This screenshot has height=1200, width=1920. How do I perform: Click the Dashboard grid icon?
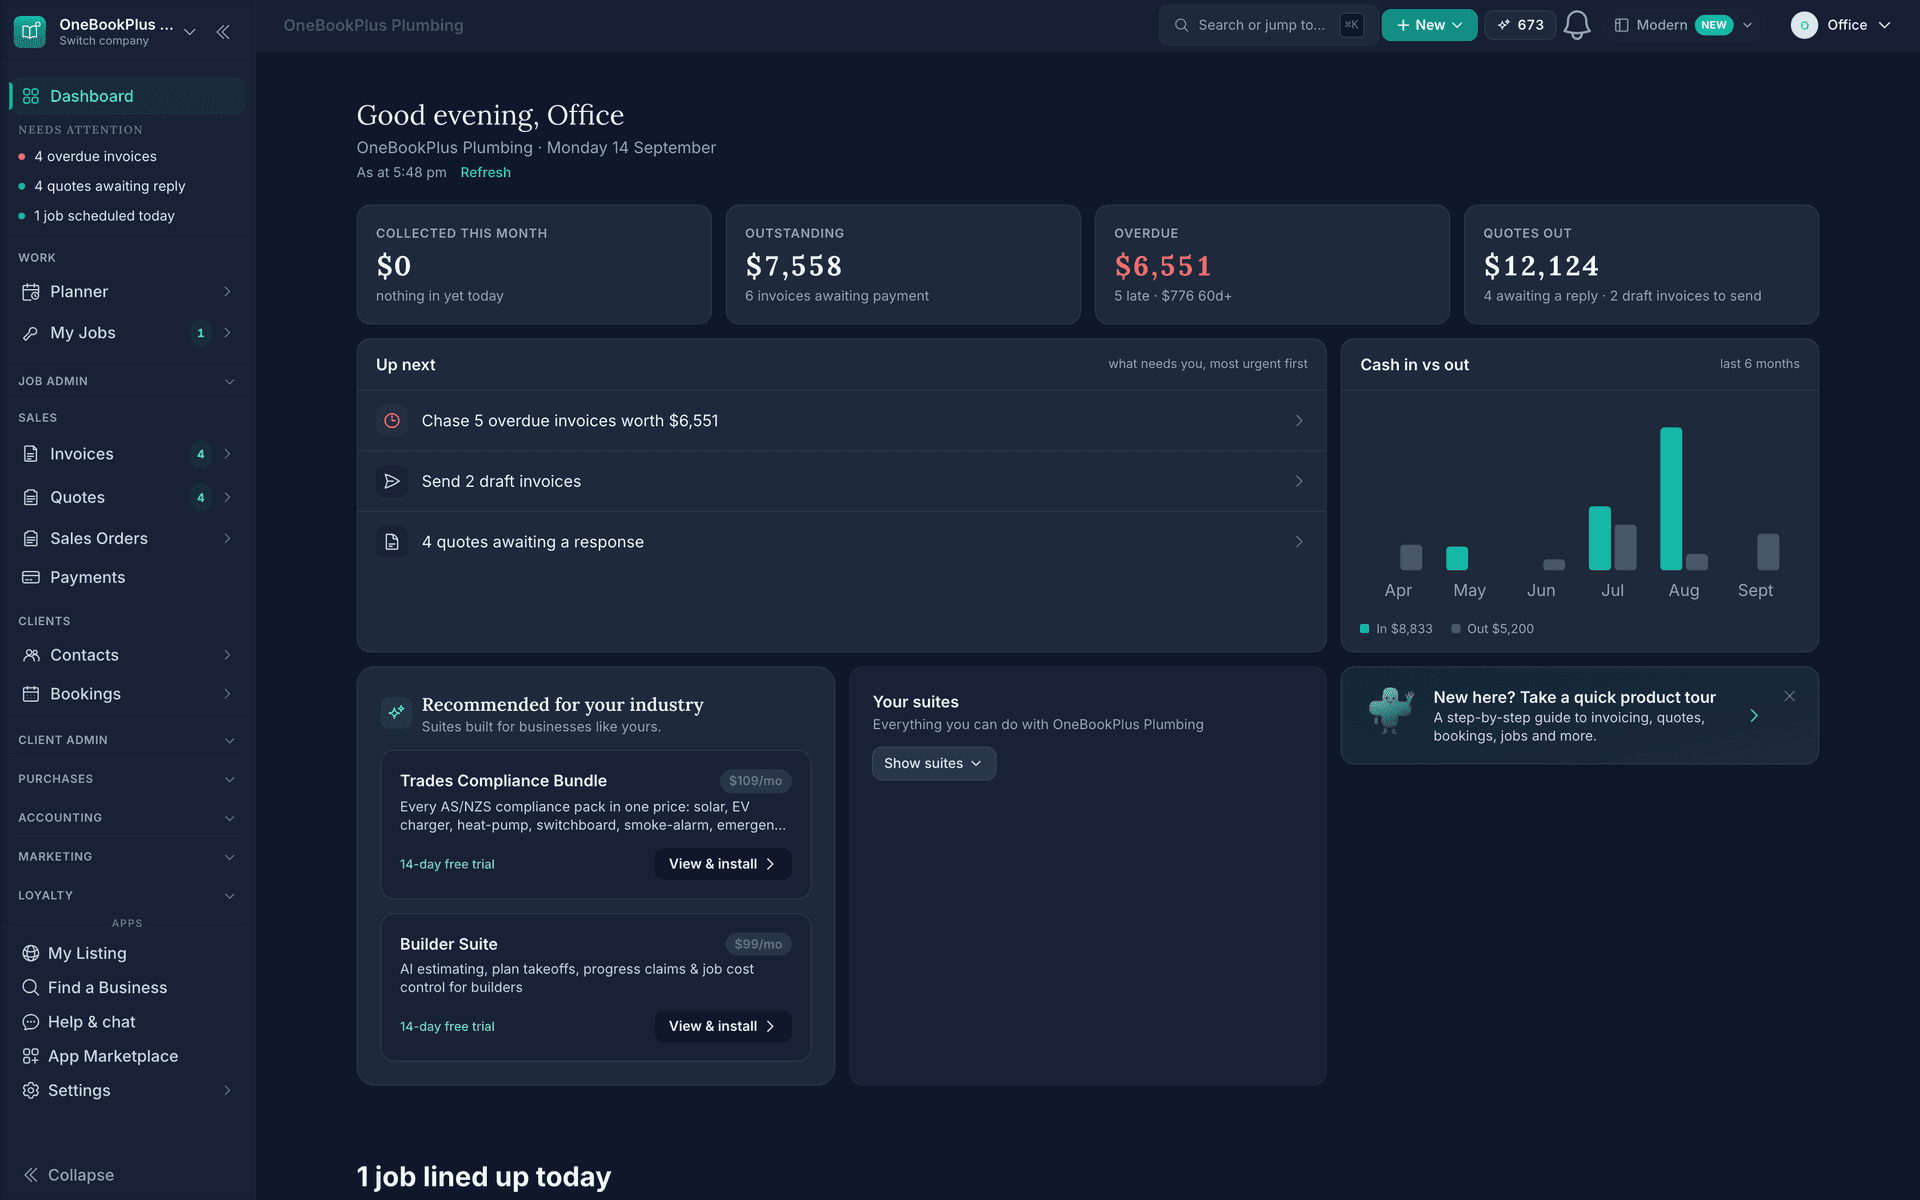tap(31, 96)
